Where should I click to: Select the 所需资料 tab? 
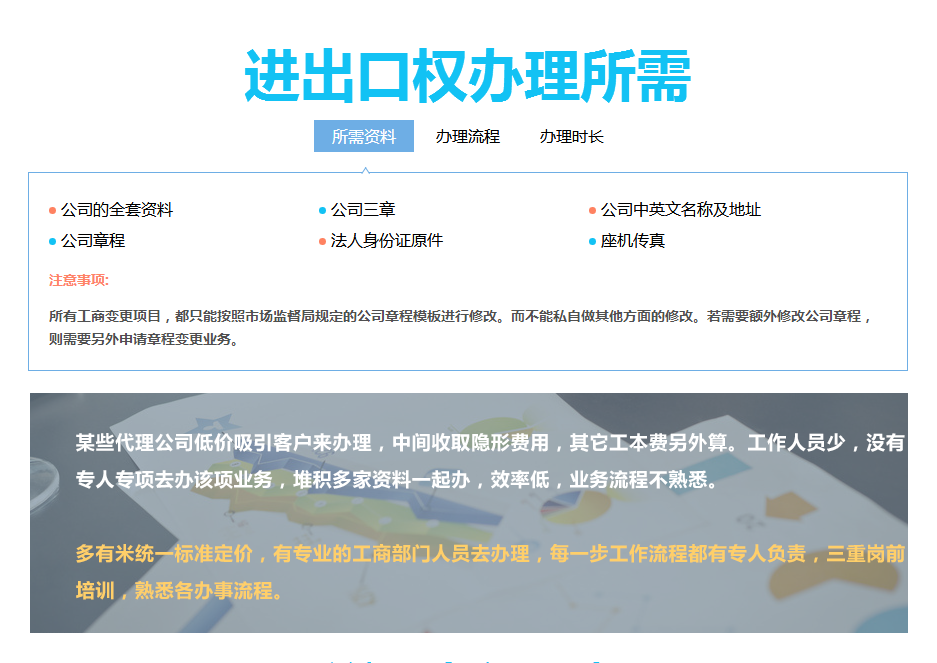(x=363, y=136)
